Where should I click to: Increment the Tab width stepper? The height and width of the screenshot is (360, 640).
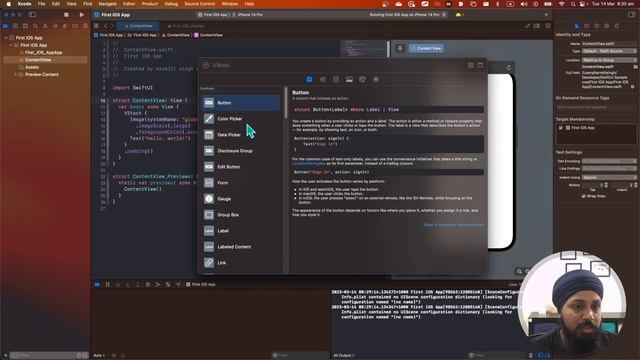point(606,184)
